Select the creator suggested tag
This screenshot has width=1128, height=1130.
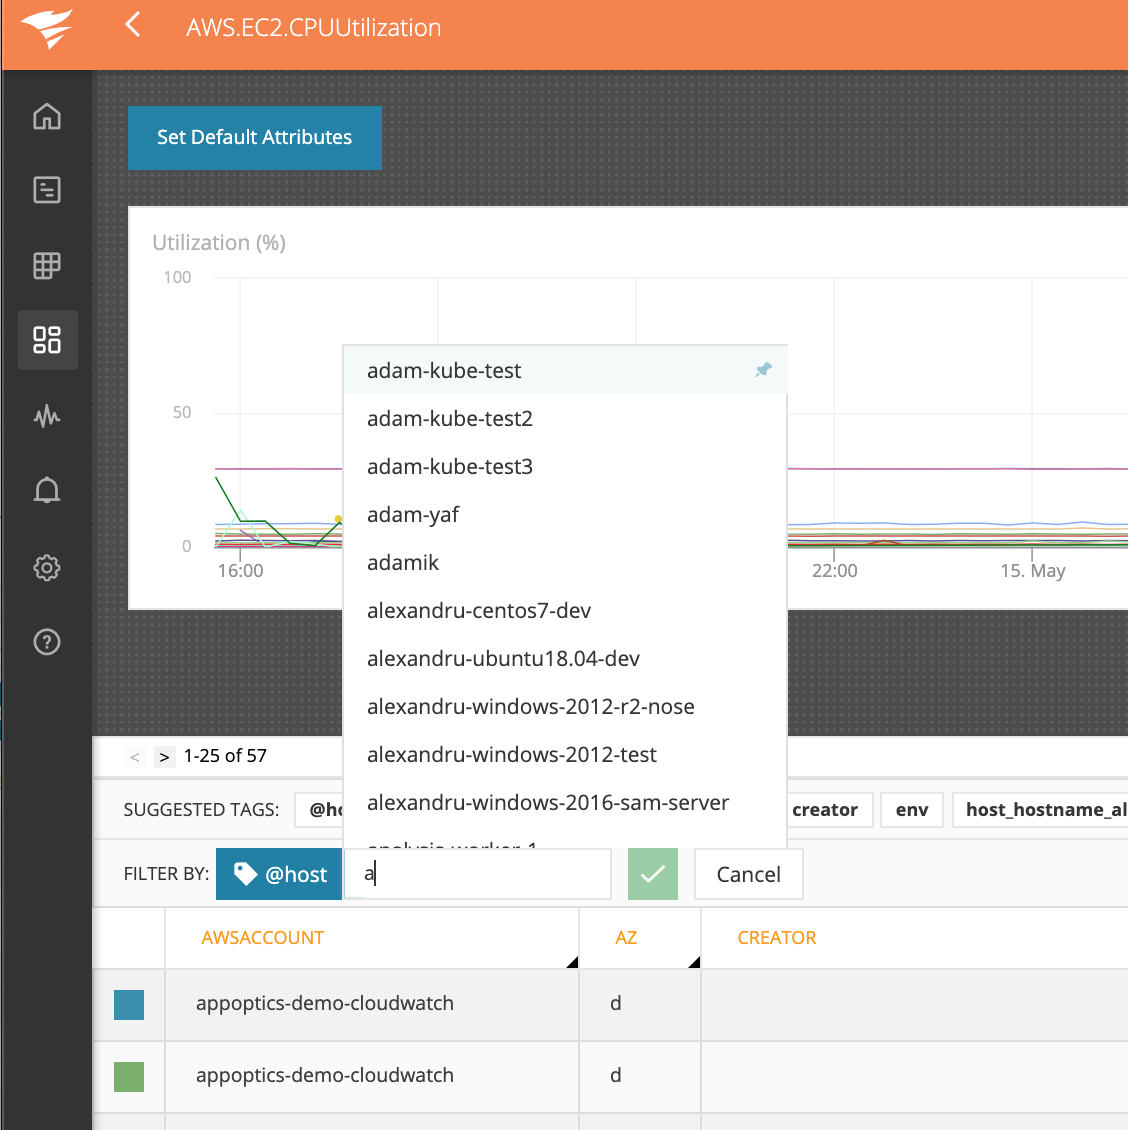tap(825, 810)
